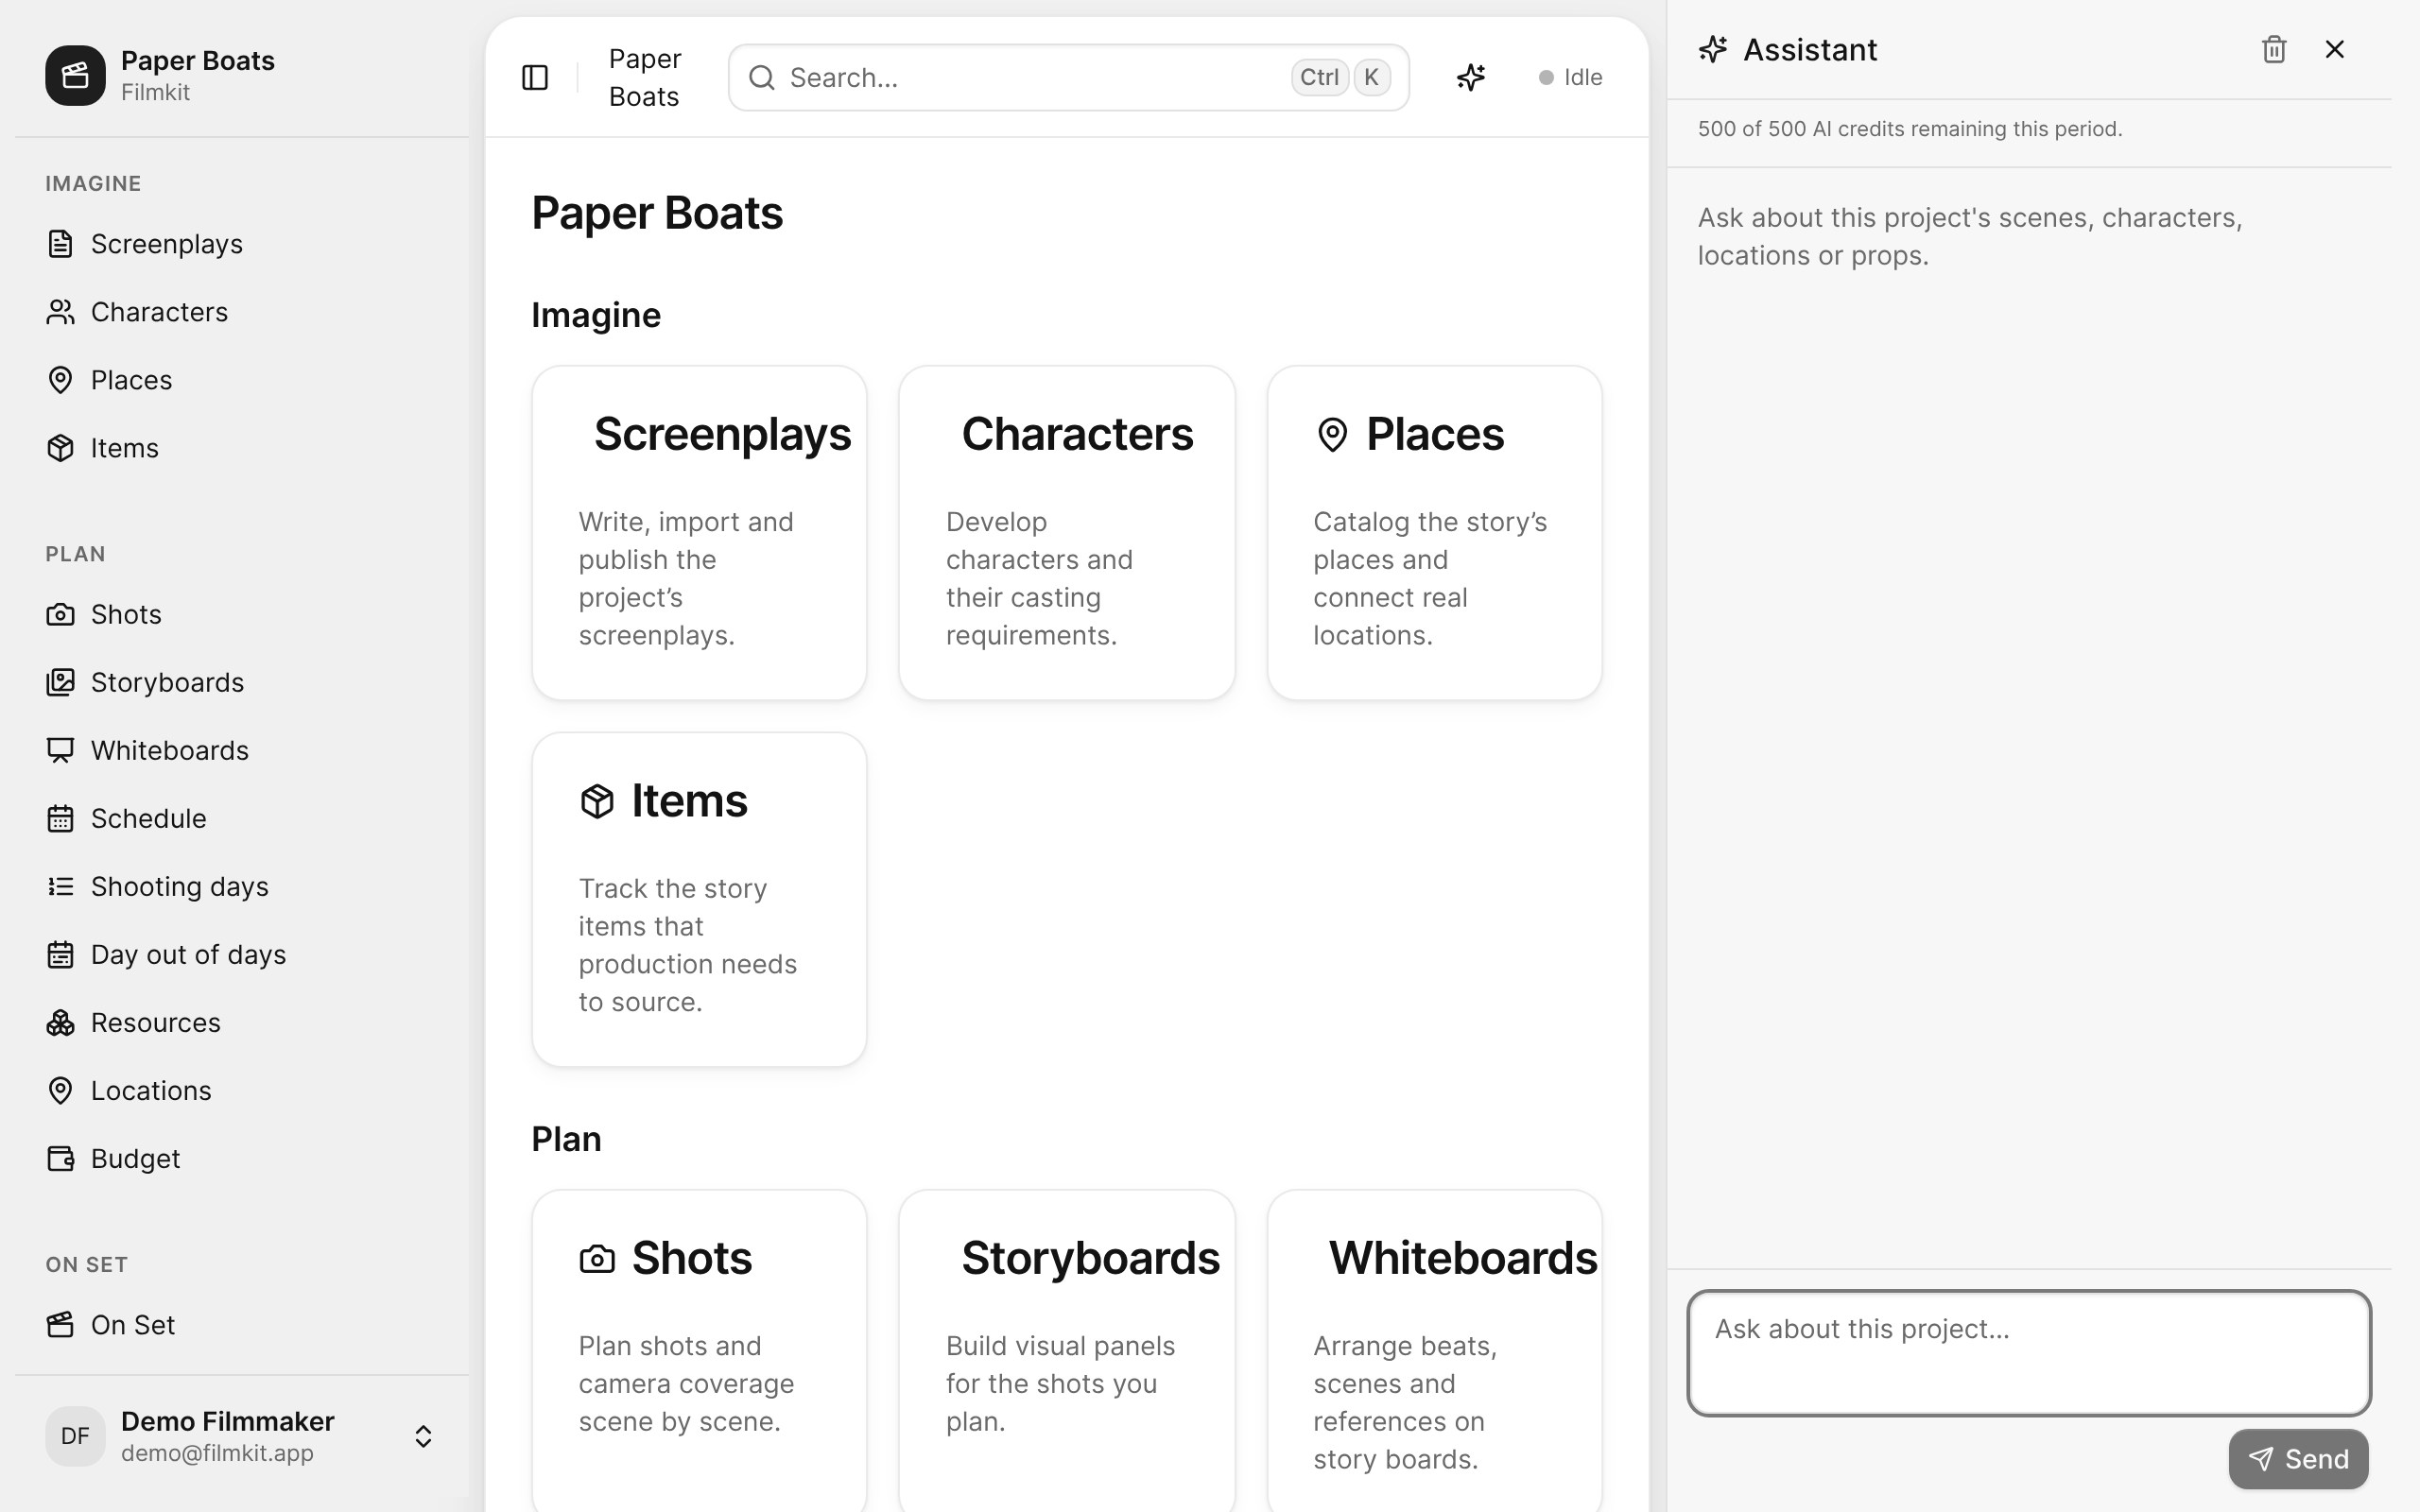The width and height of the screenshot is (2420, 1512).
Task: Click the Idle status indicator
Action: 1570,77
